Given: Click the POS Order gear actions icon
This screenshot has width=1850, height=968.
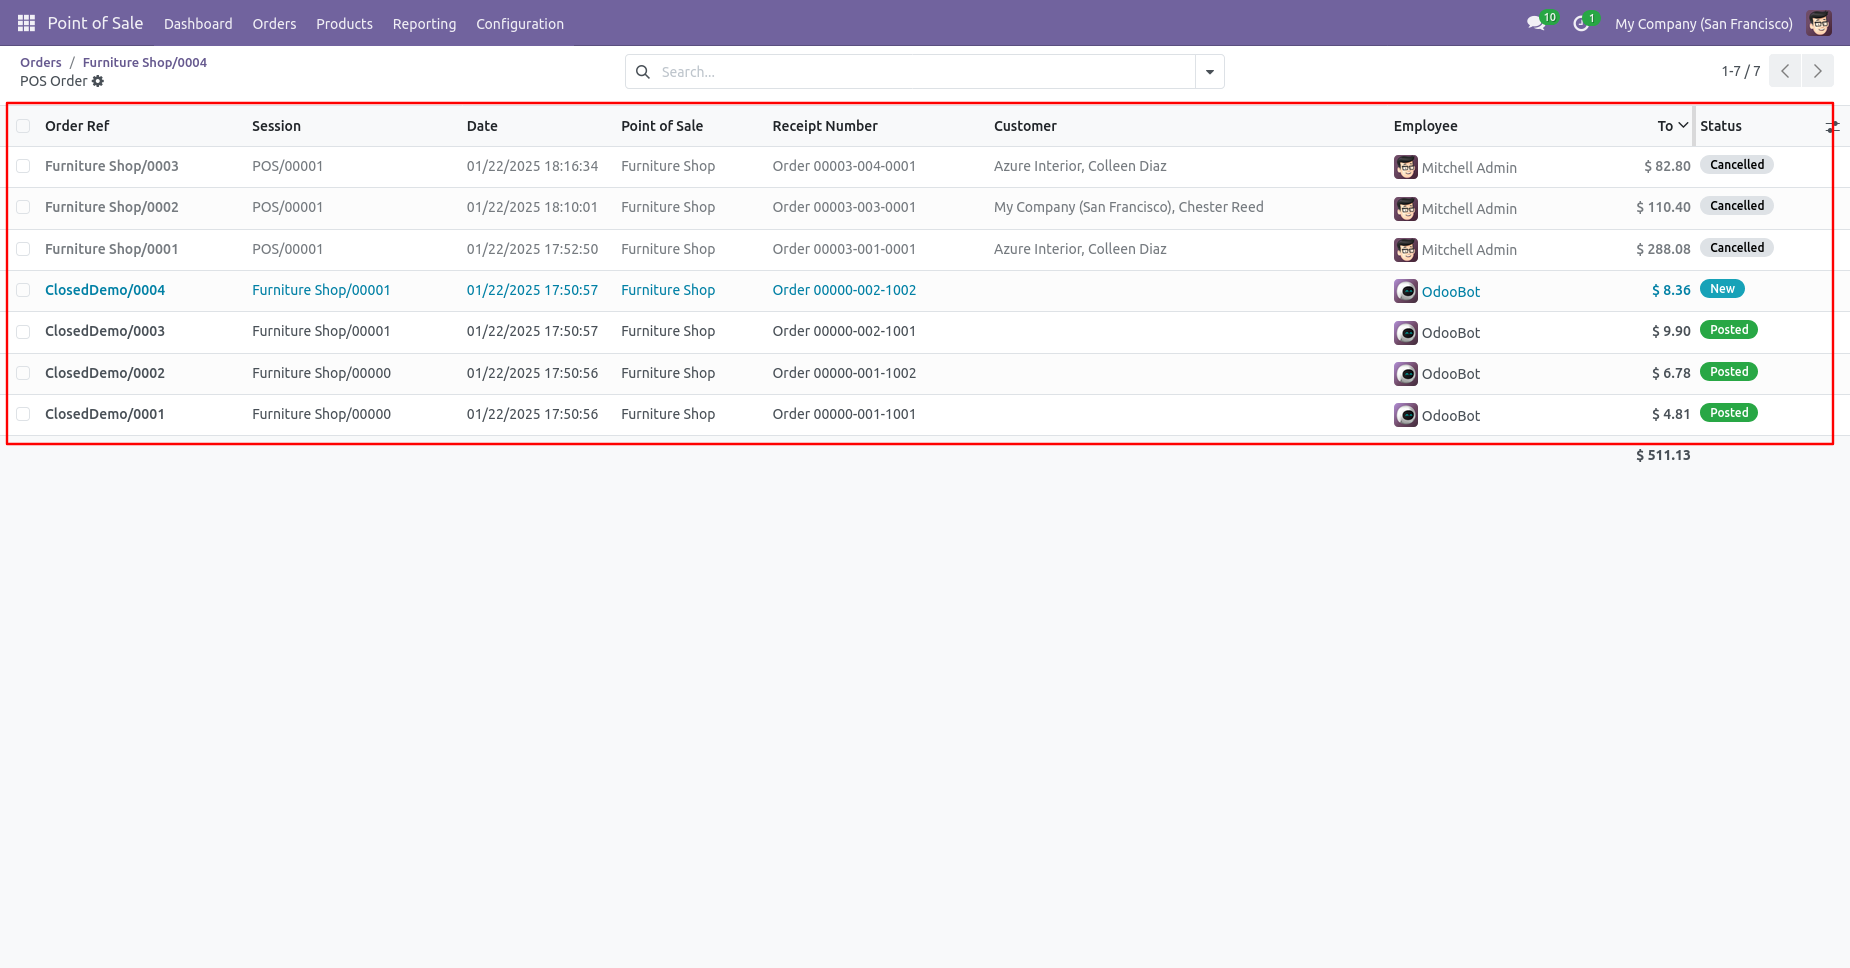Looking at the screenshot, I should 98,81.
